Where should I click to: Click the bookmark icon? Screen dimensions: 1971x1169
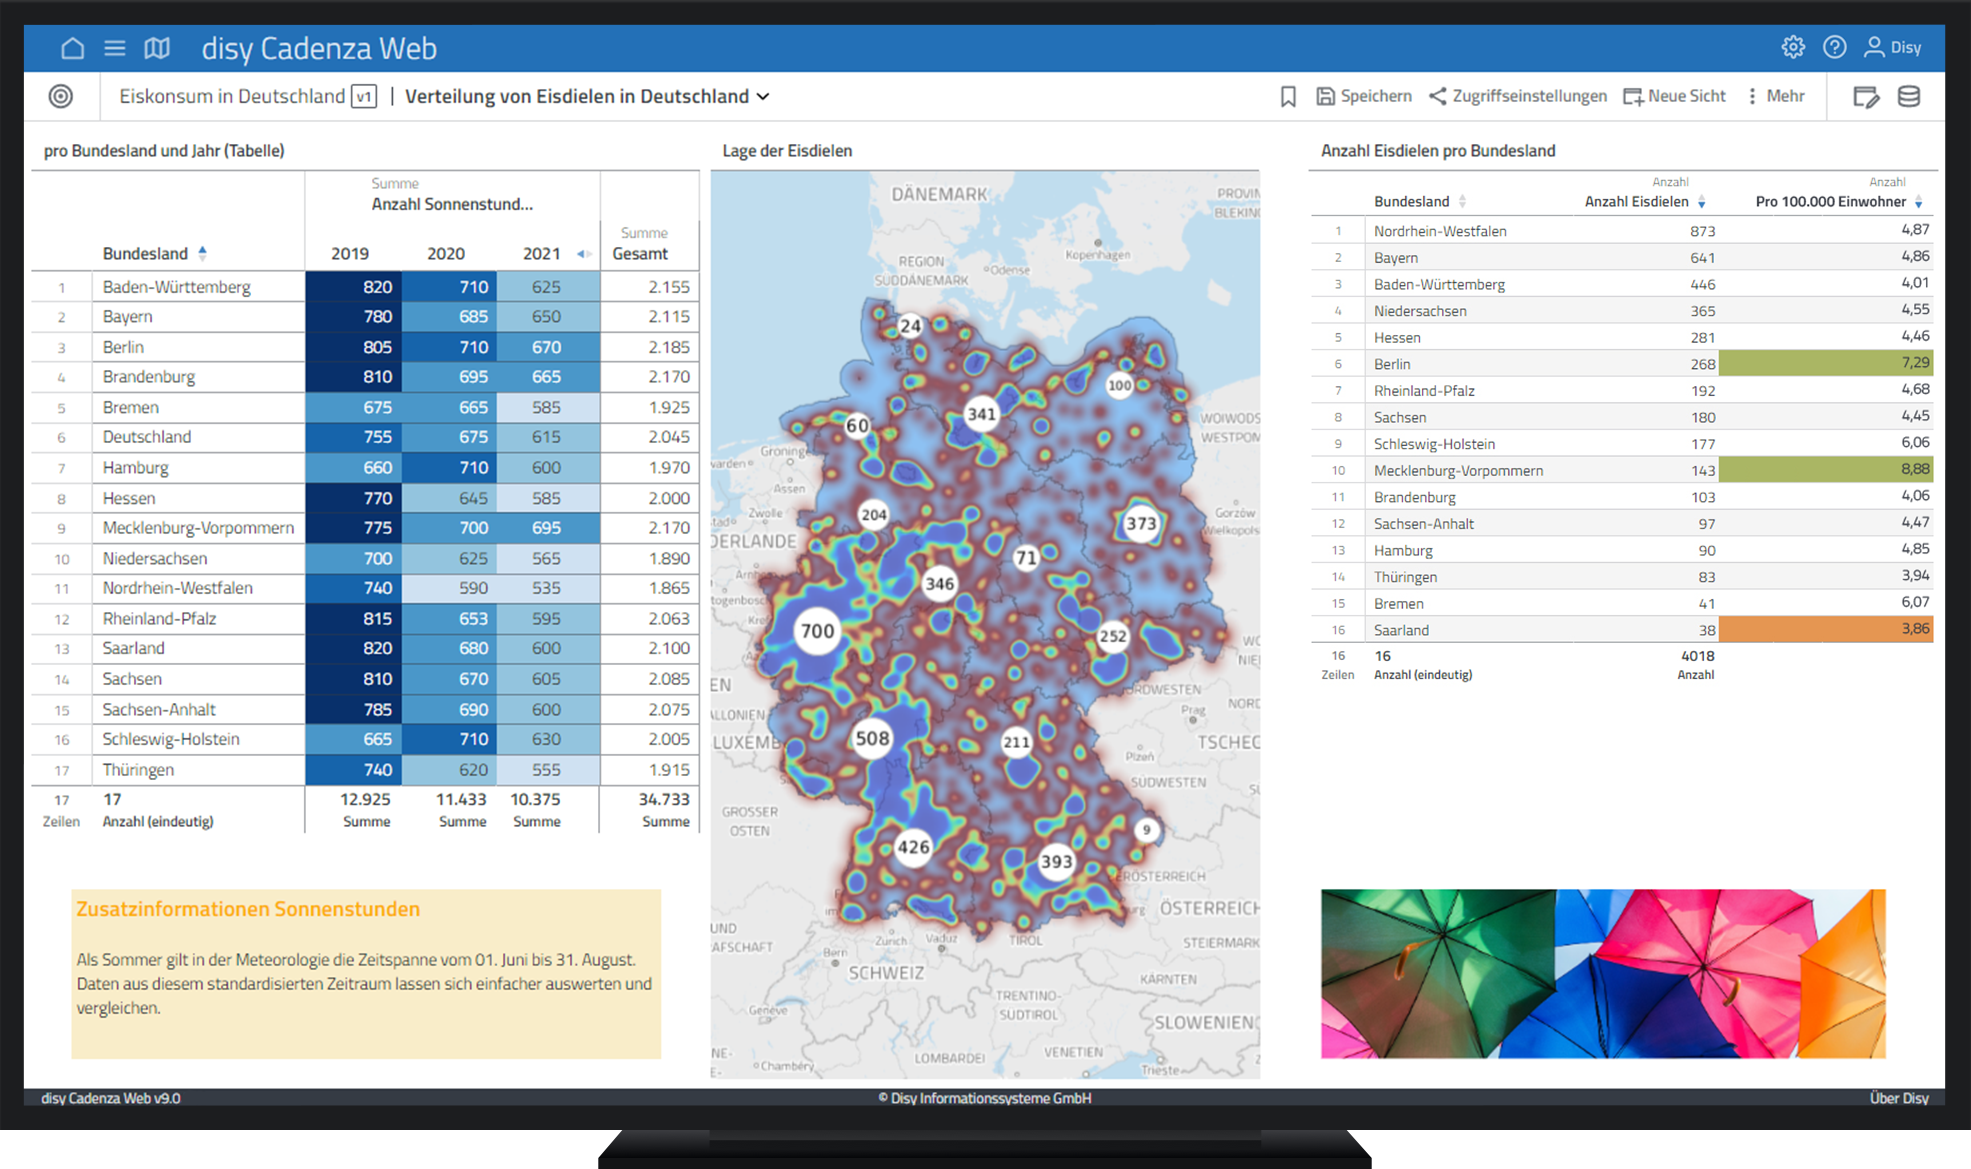[1288, 96]
